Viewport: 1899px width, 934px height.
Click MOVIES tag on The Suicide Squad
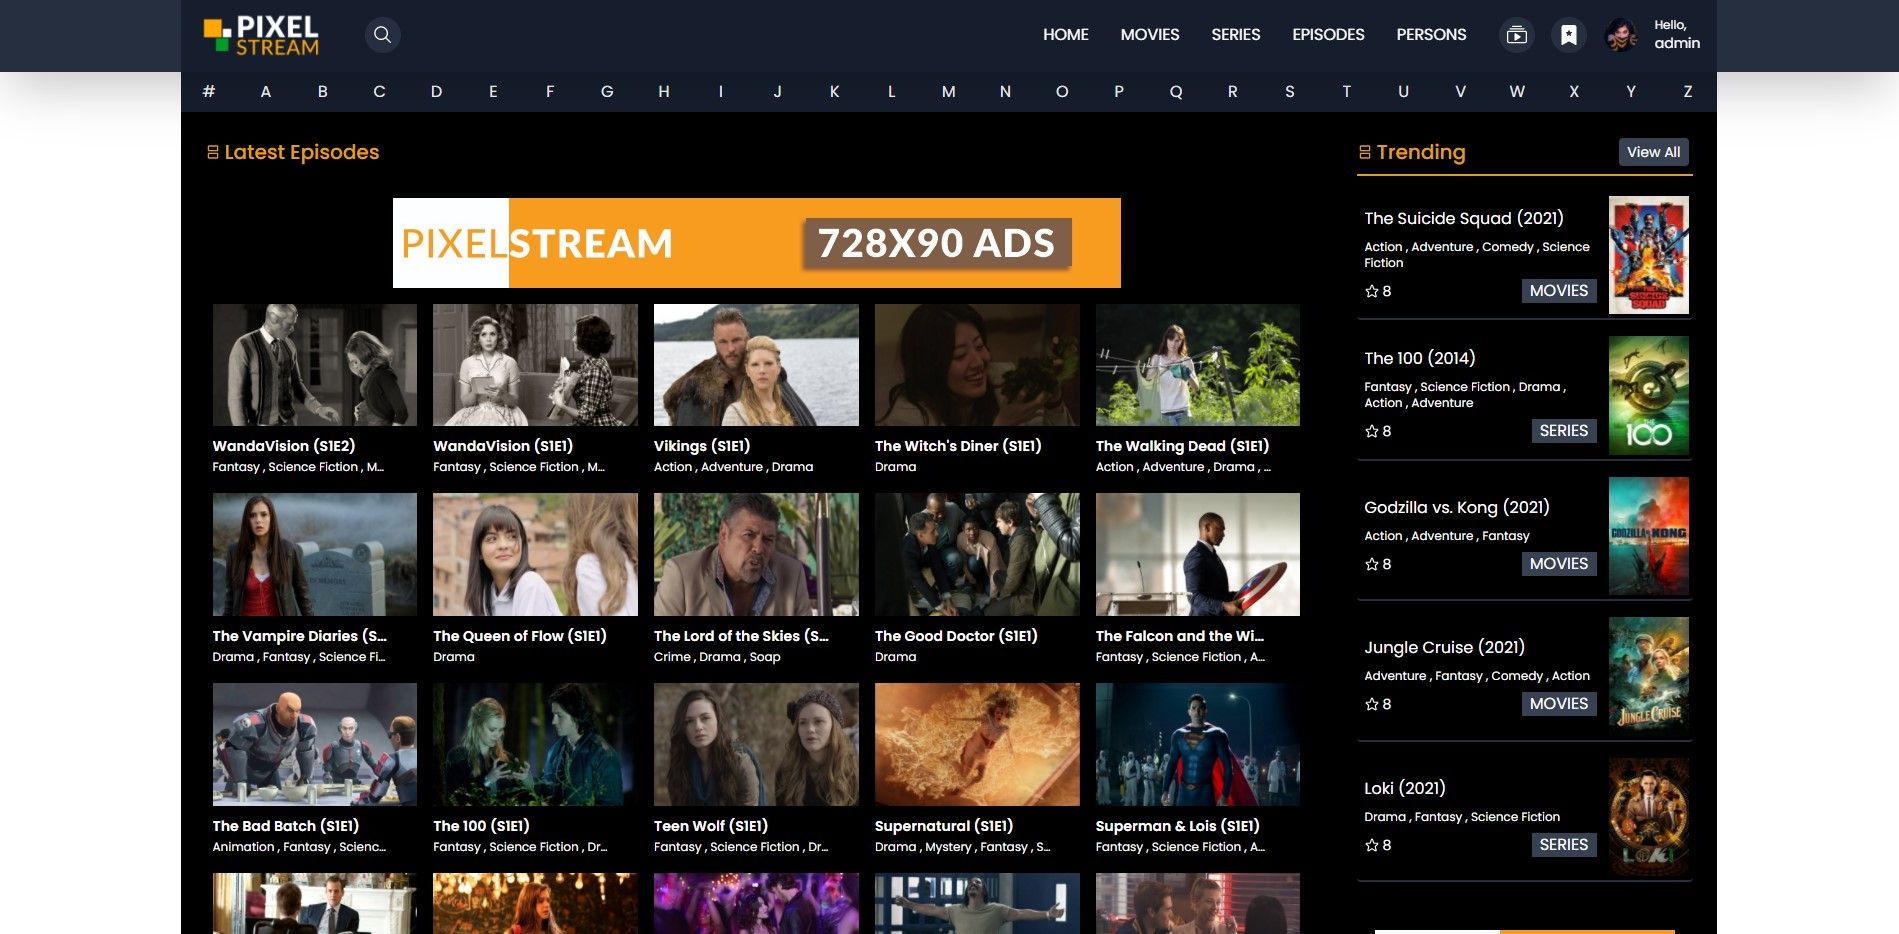1559,291
